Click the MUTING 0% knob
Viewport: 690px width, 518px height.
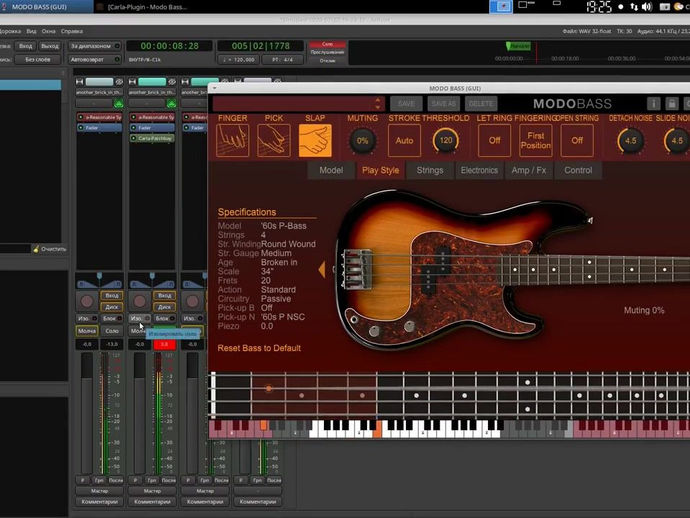coord(362,141)
